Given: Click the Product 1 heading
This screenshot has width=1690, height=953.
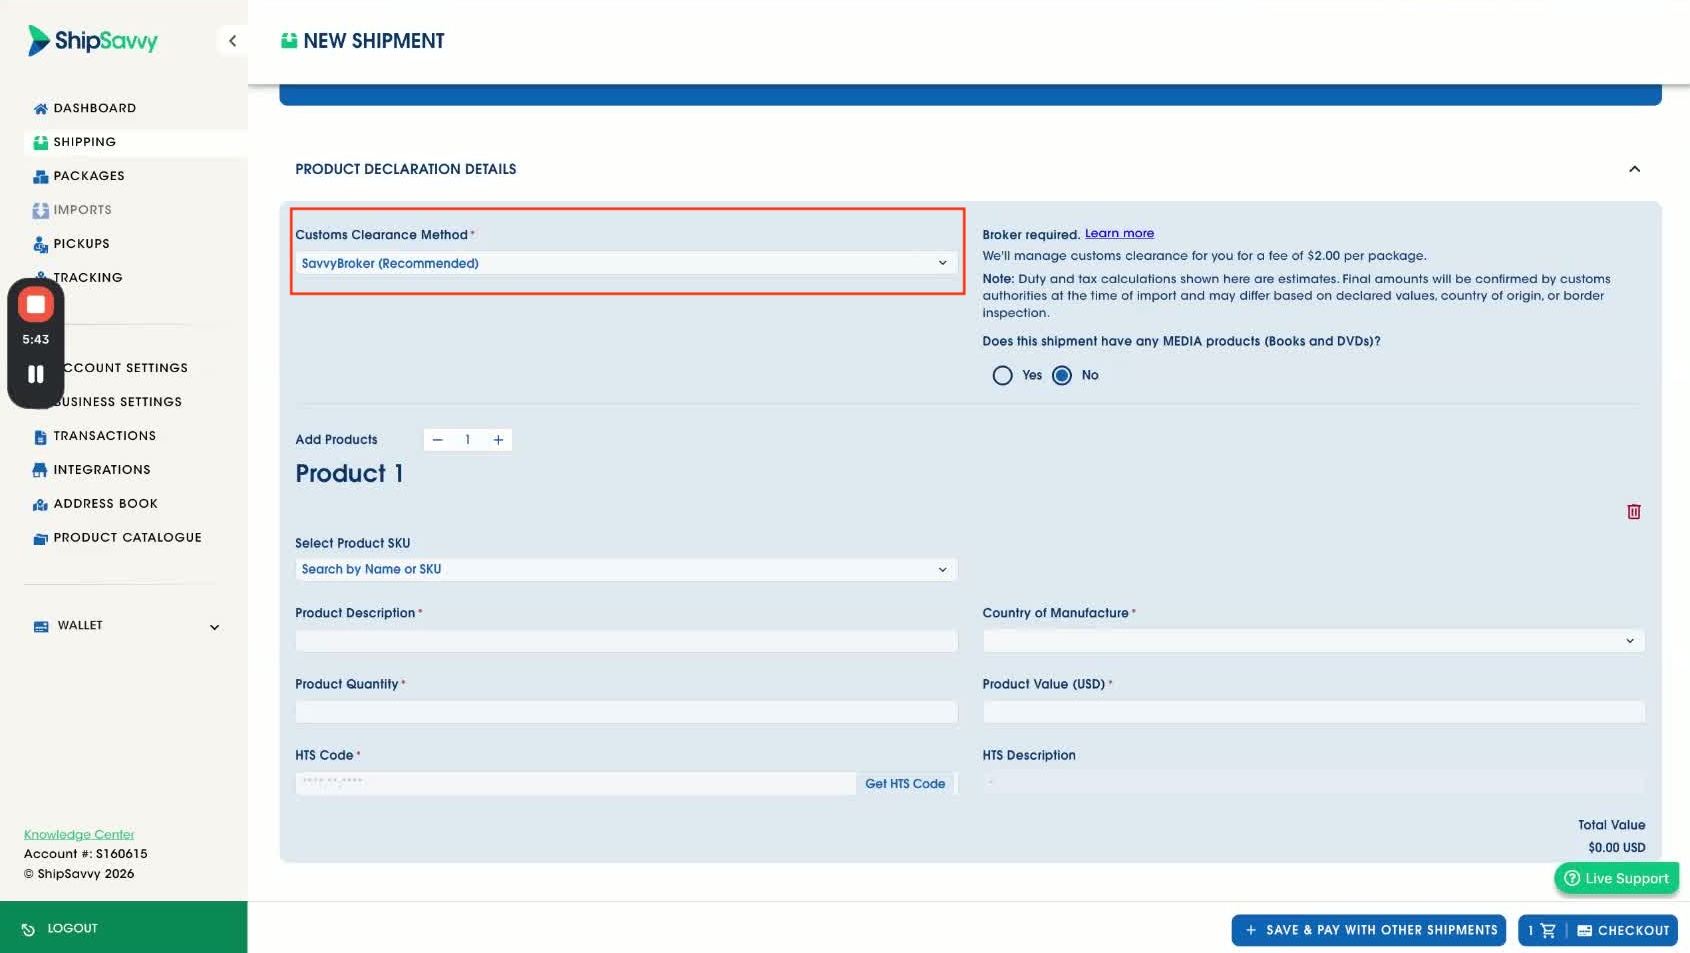Looking at the screenshot, I should [x=349, y=474].
